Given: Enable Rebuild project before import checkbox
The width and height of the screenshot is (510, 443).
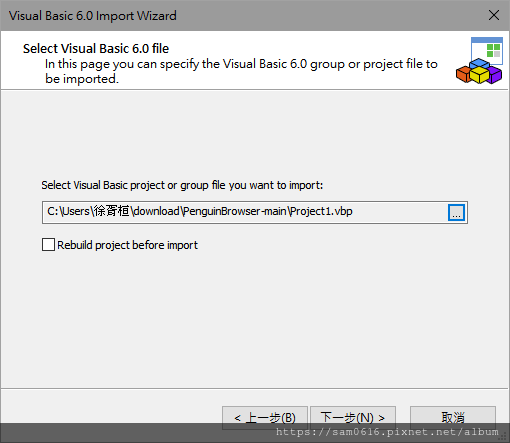Looking at the screenshot, I should pyautogui.click(x=48, y=244).
